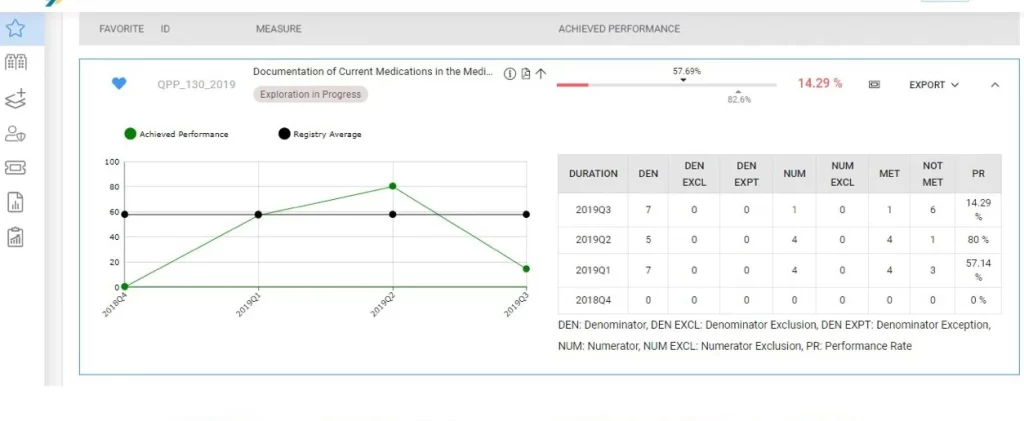Click the QPP_130_2019 measure ID
This screenshot has width=1024, height=421.
tap(196, 85)
